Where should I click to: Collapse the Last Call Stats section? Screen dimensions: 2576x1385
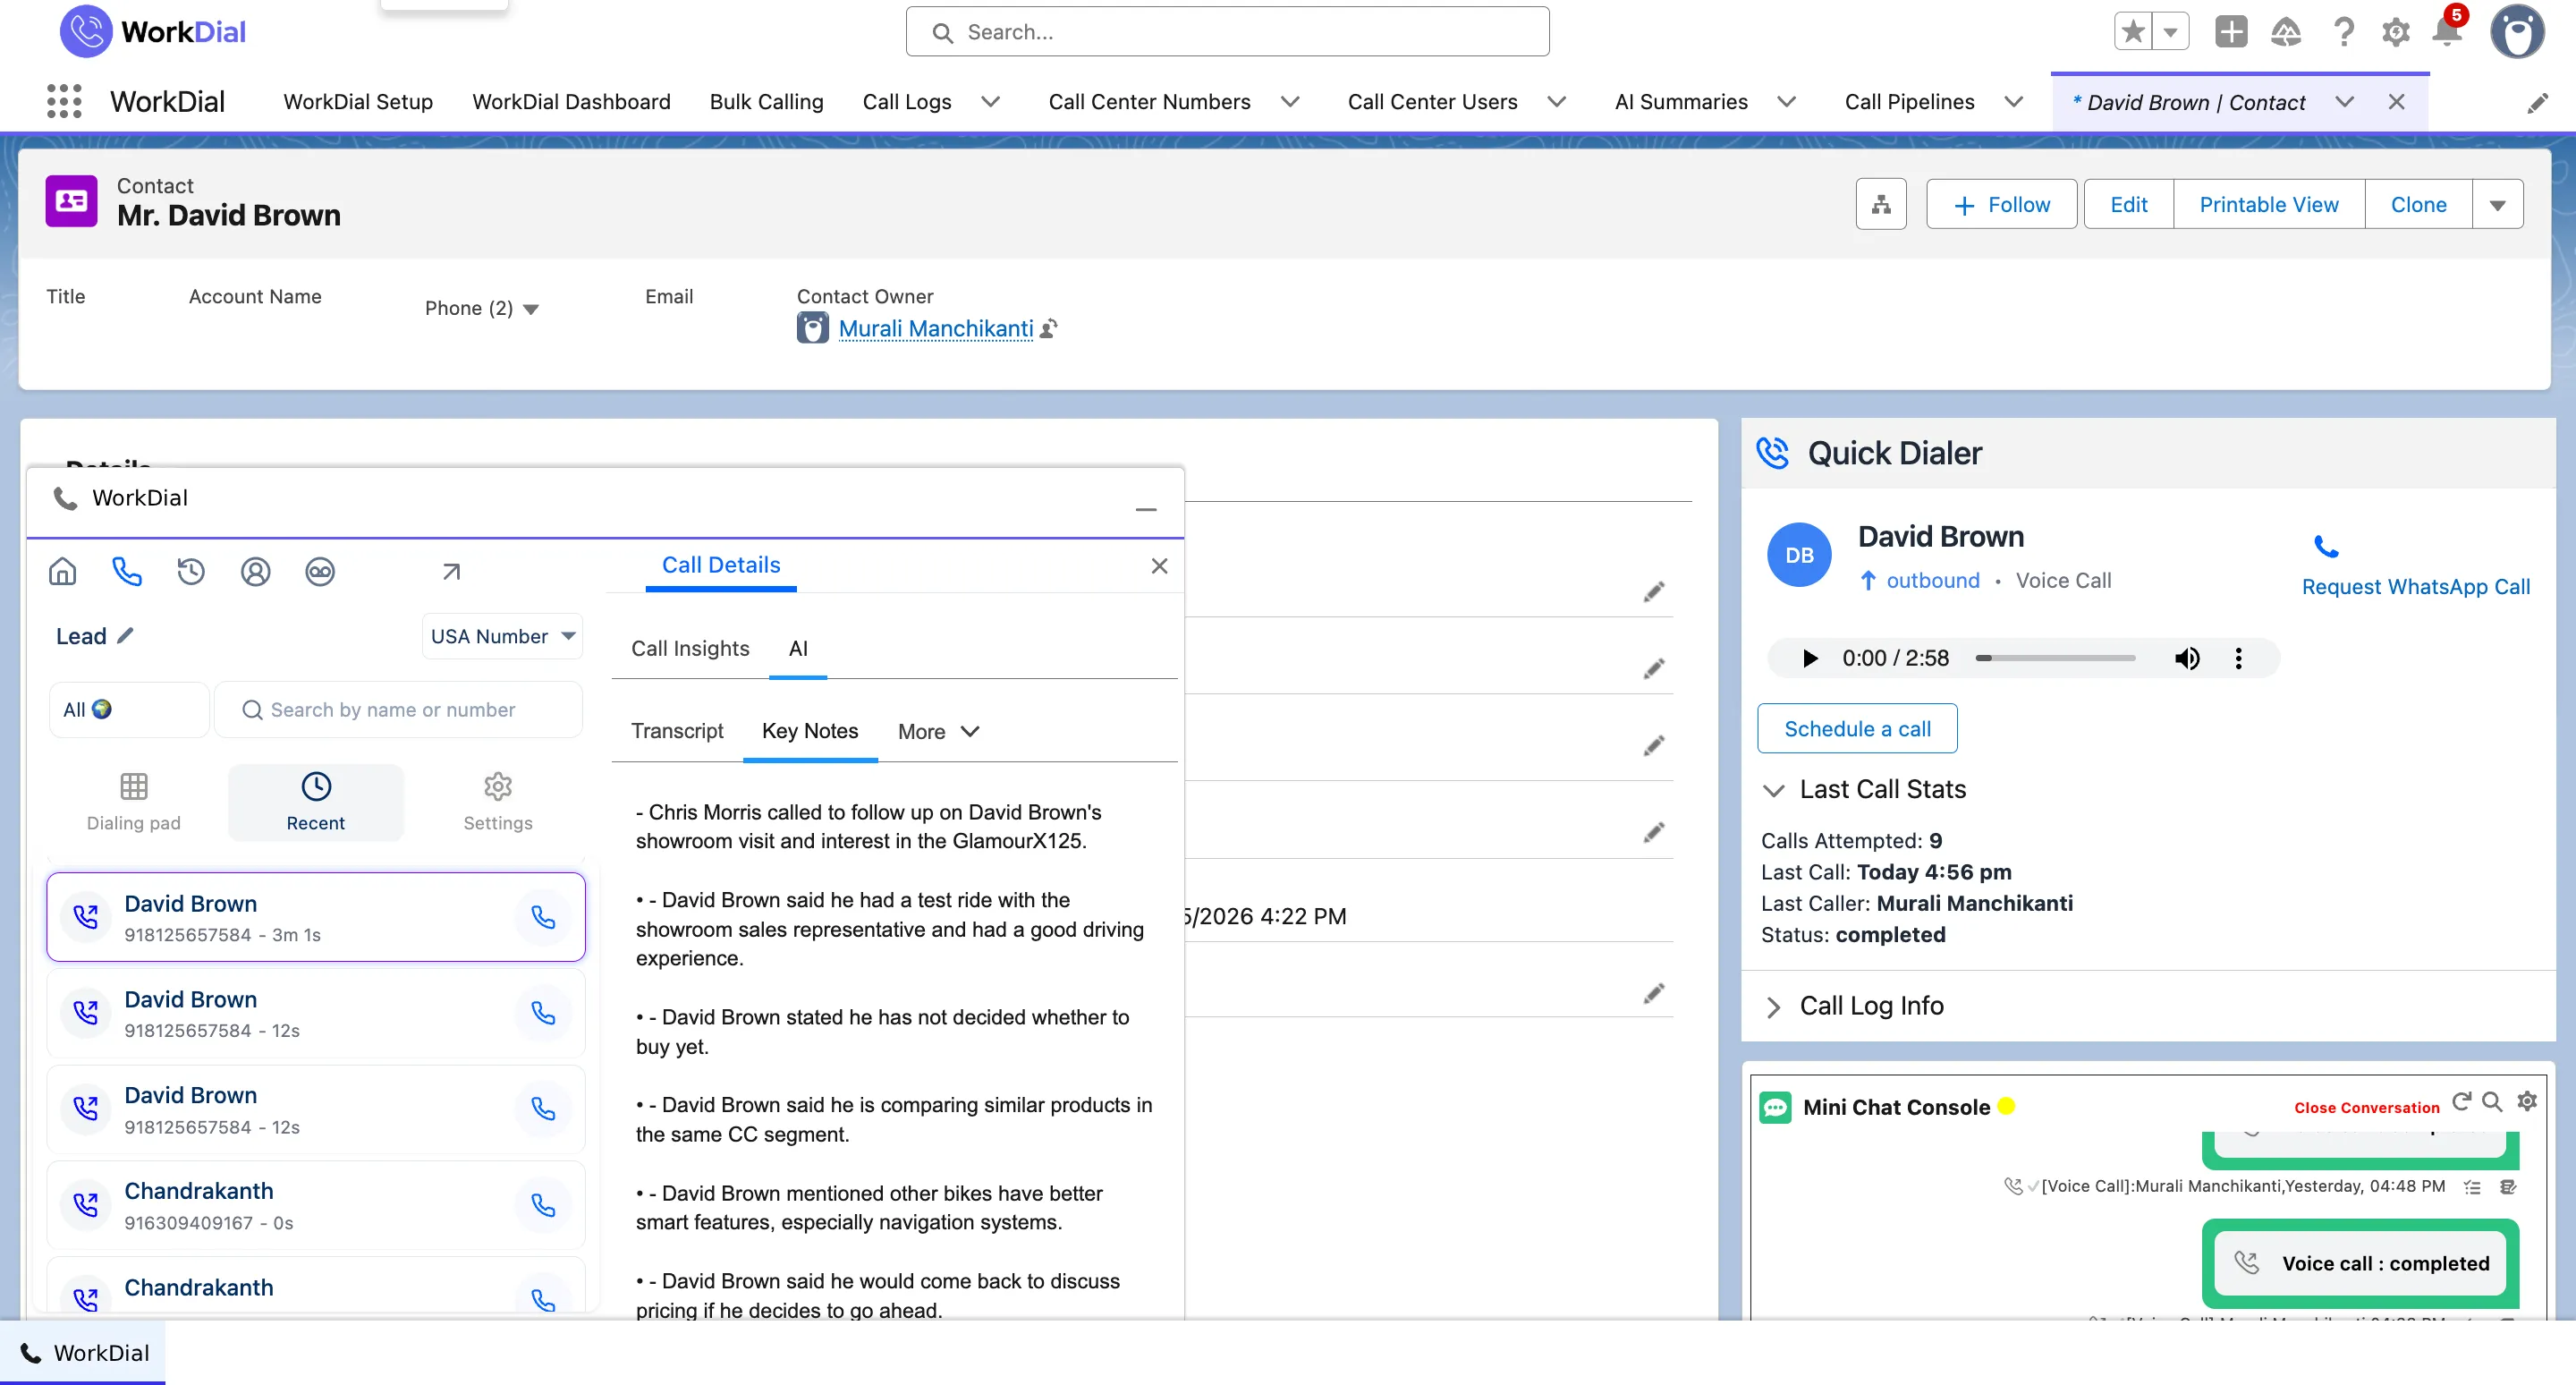pos(1772,790)
